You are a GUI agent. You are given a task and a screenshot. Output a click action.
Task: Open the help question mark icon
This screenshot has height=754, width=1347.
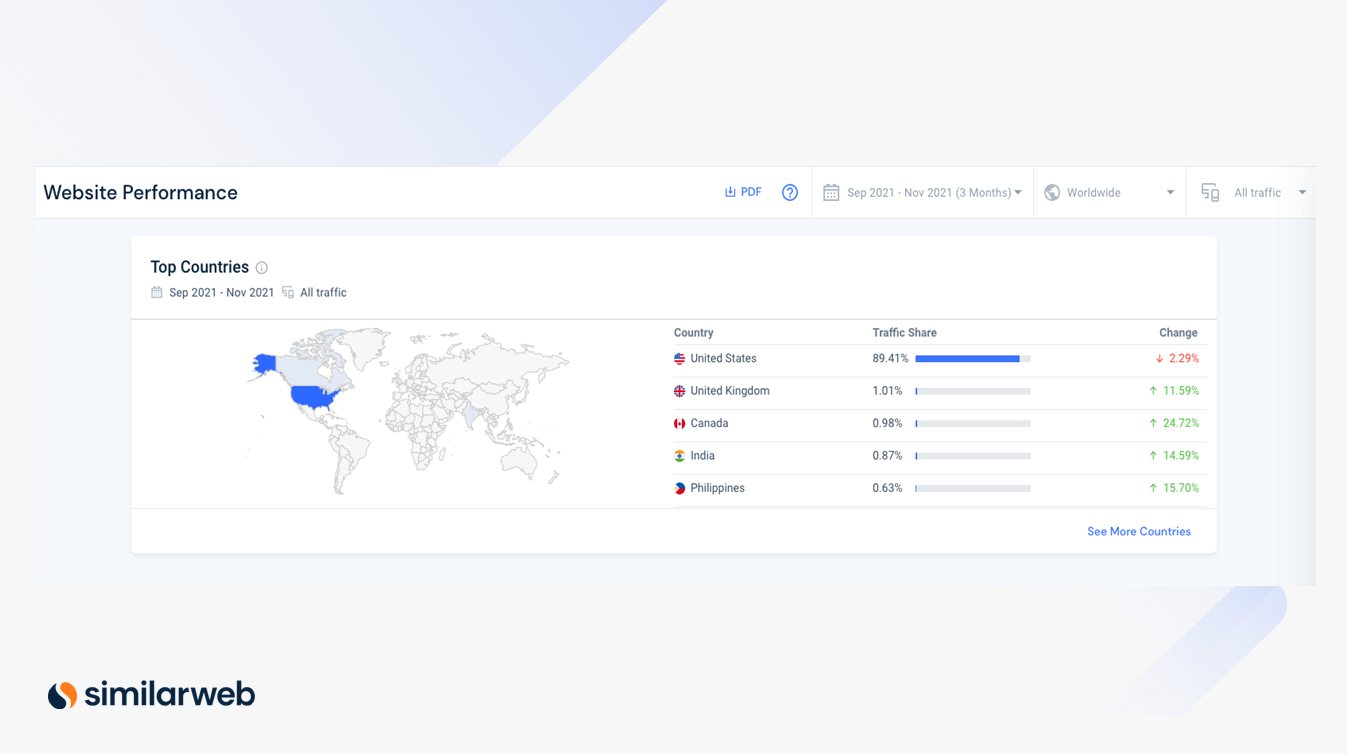pos(789,192)
